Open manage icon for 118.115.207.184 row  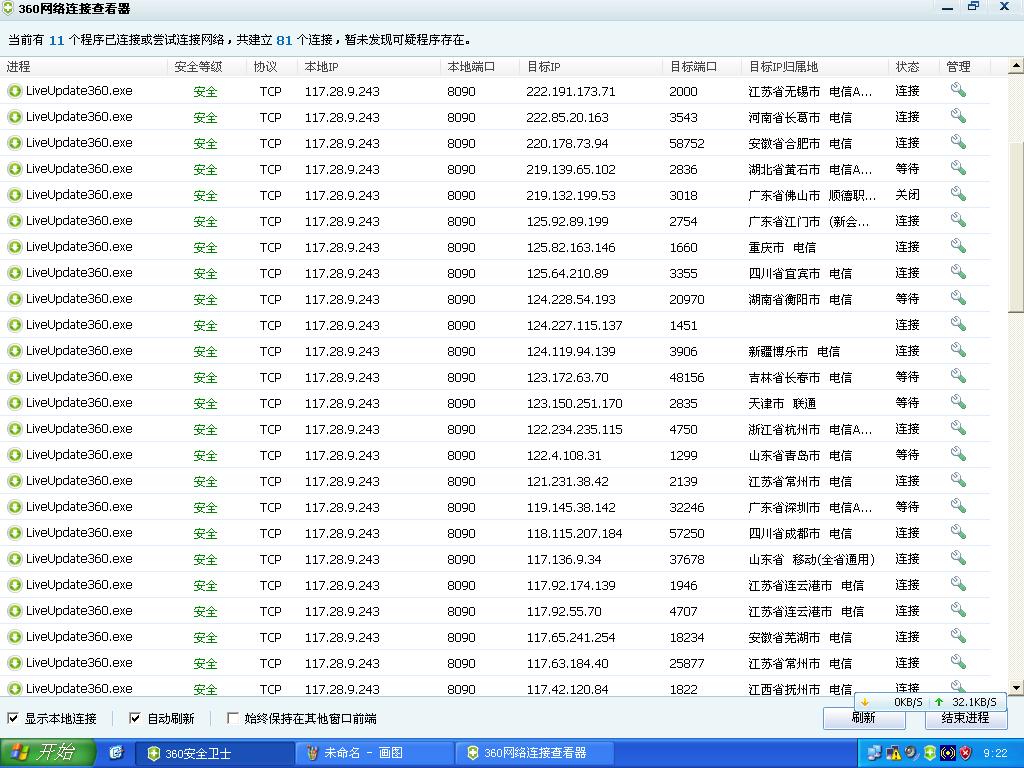[958, 532]
